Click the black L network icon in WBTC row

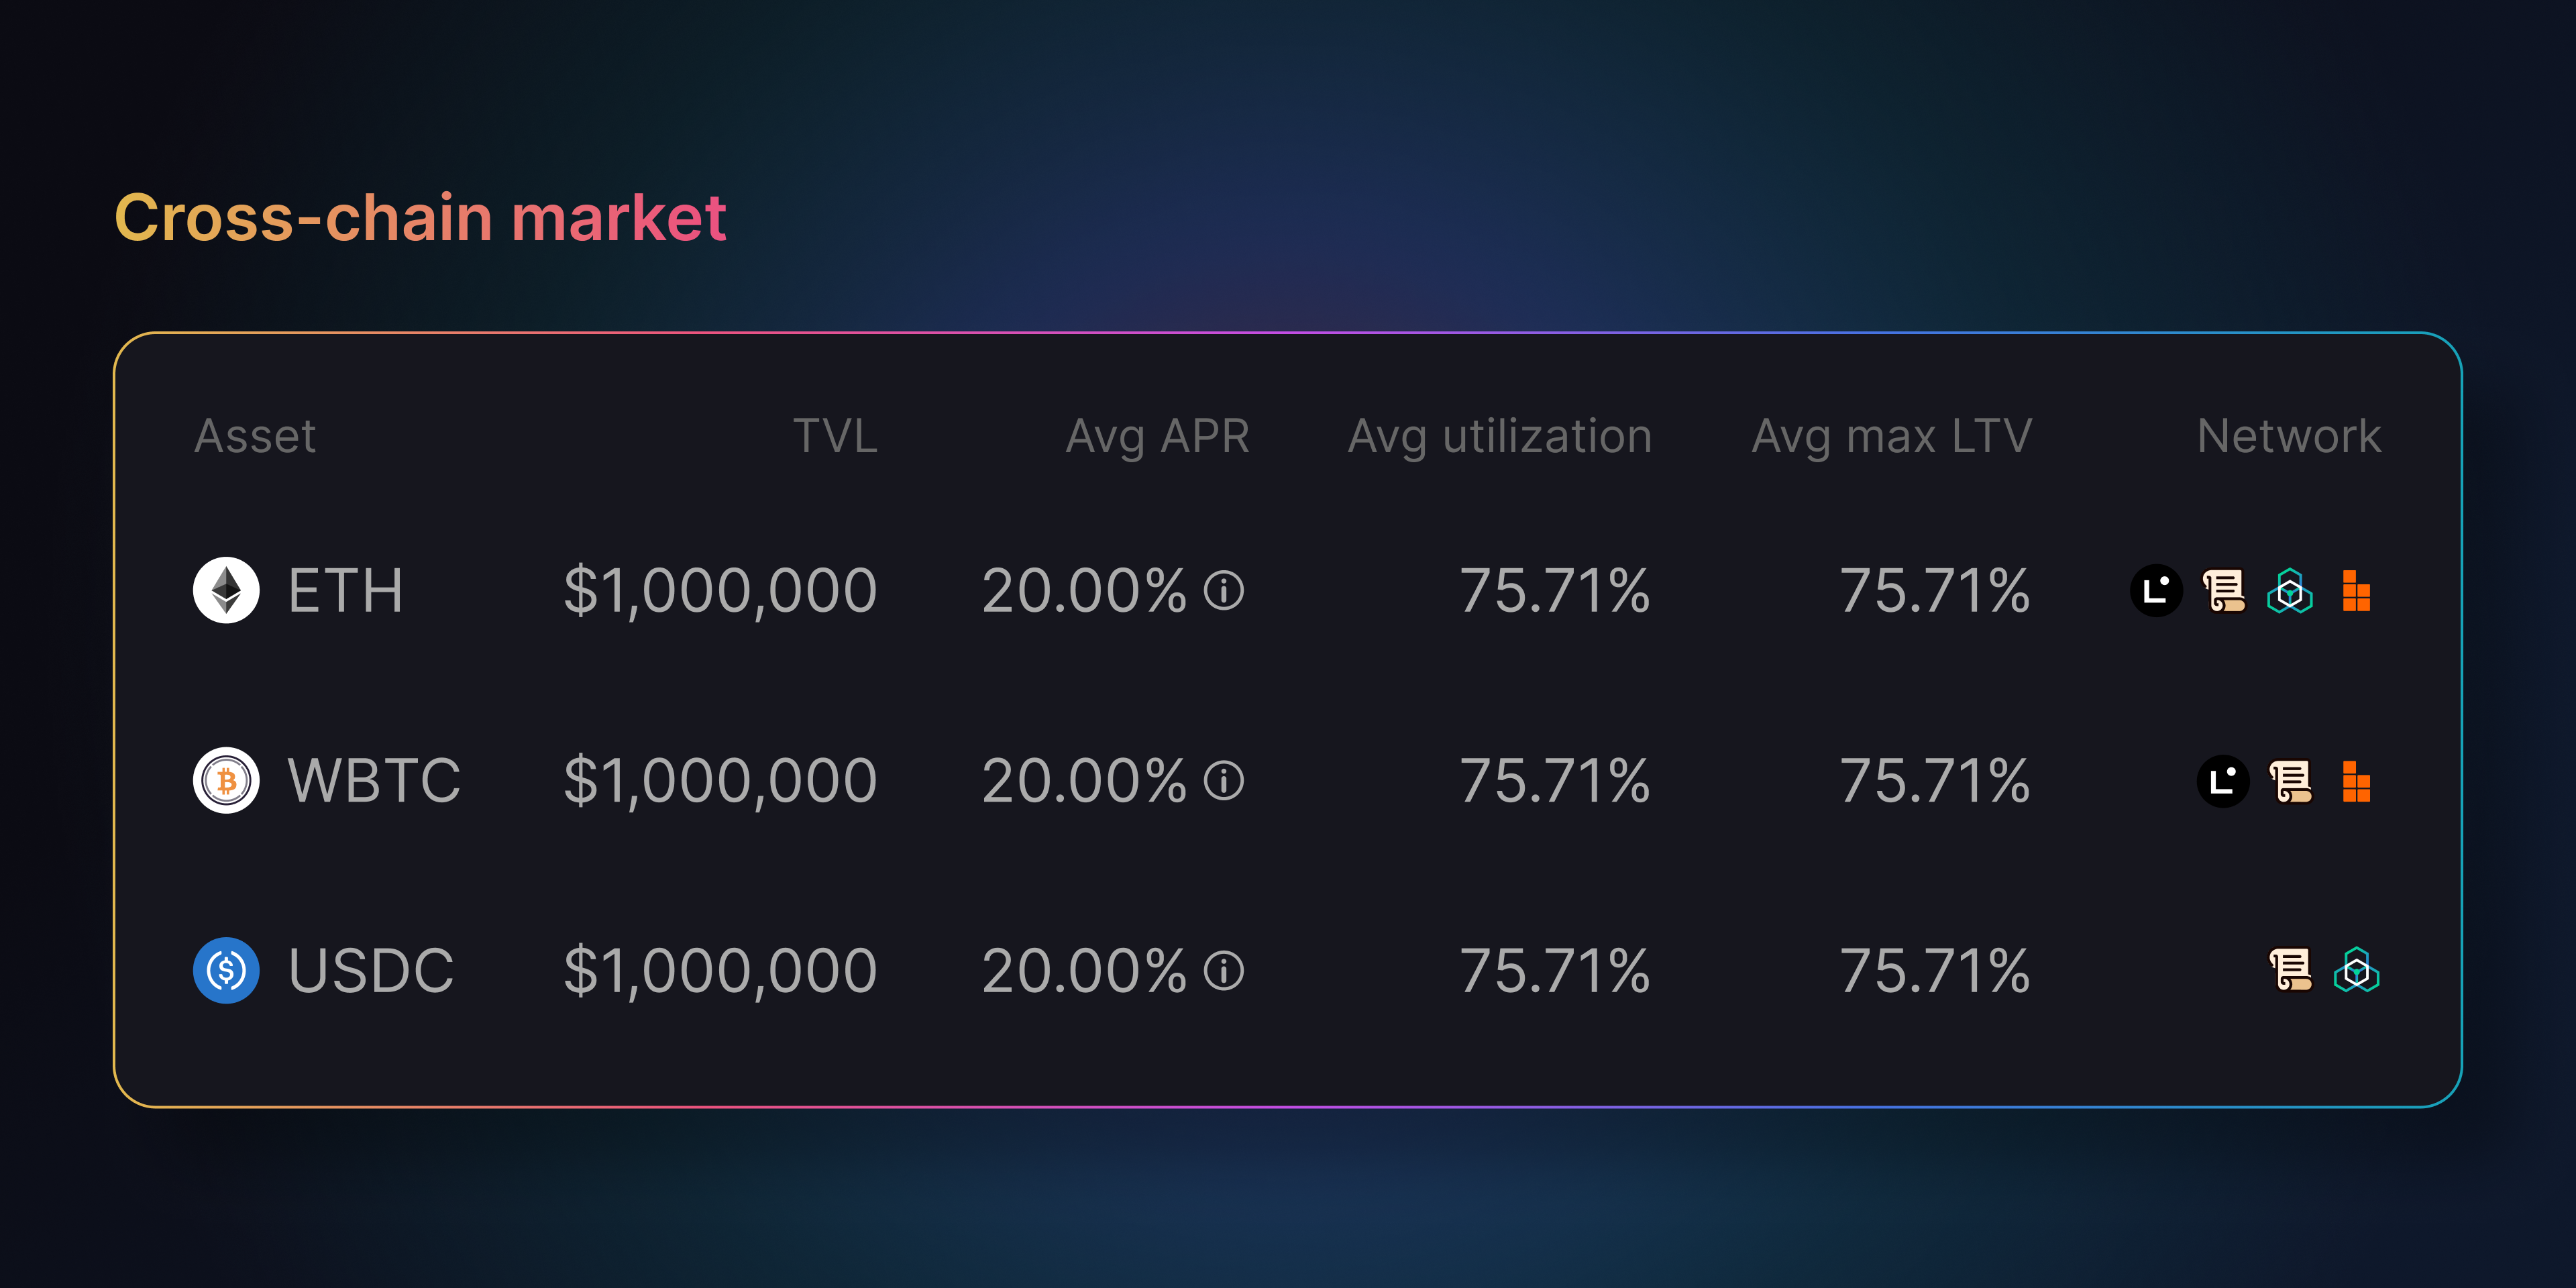[2223, 780]
